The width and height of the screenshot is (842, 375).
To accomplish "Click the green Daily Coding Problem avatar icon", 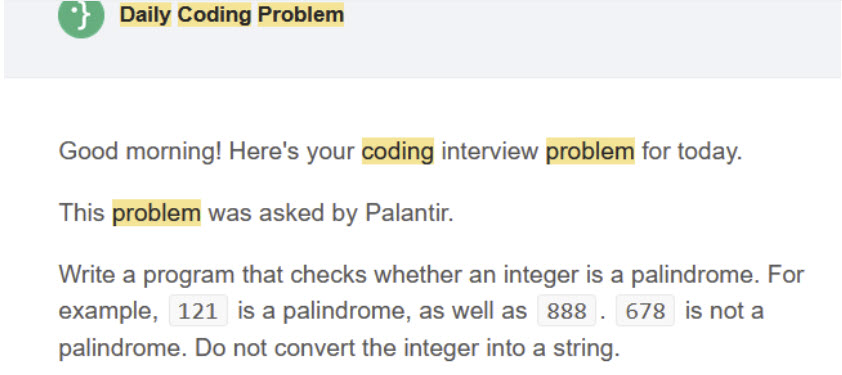I will click(81, 17).
